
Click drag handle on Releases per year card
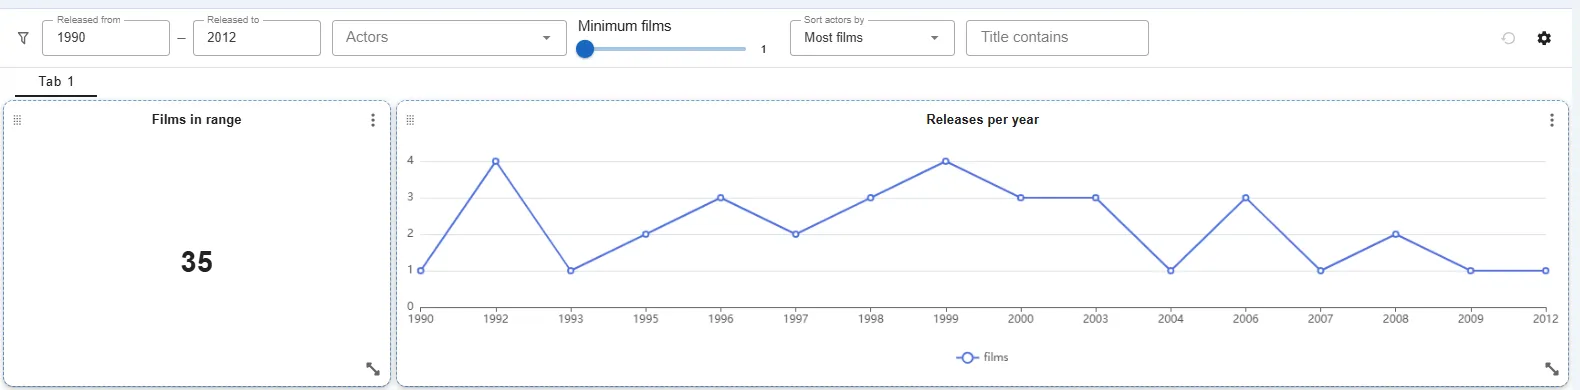pos(410,120)
